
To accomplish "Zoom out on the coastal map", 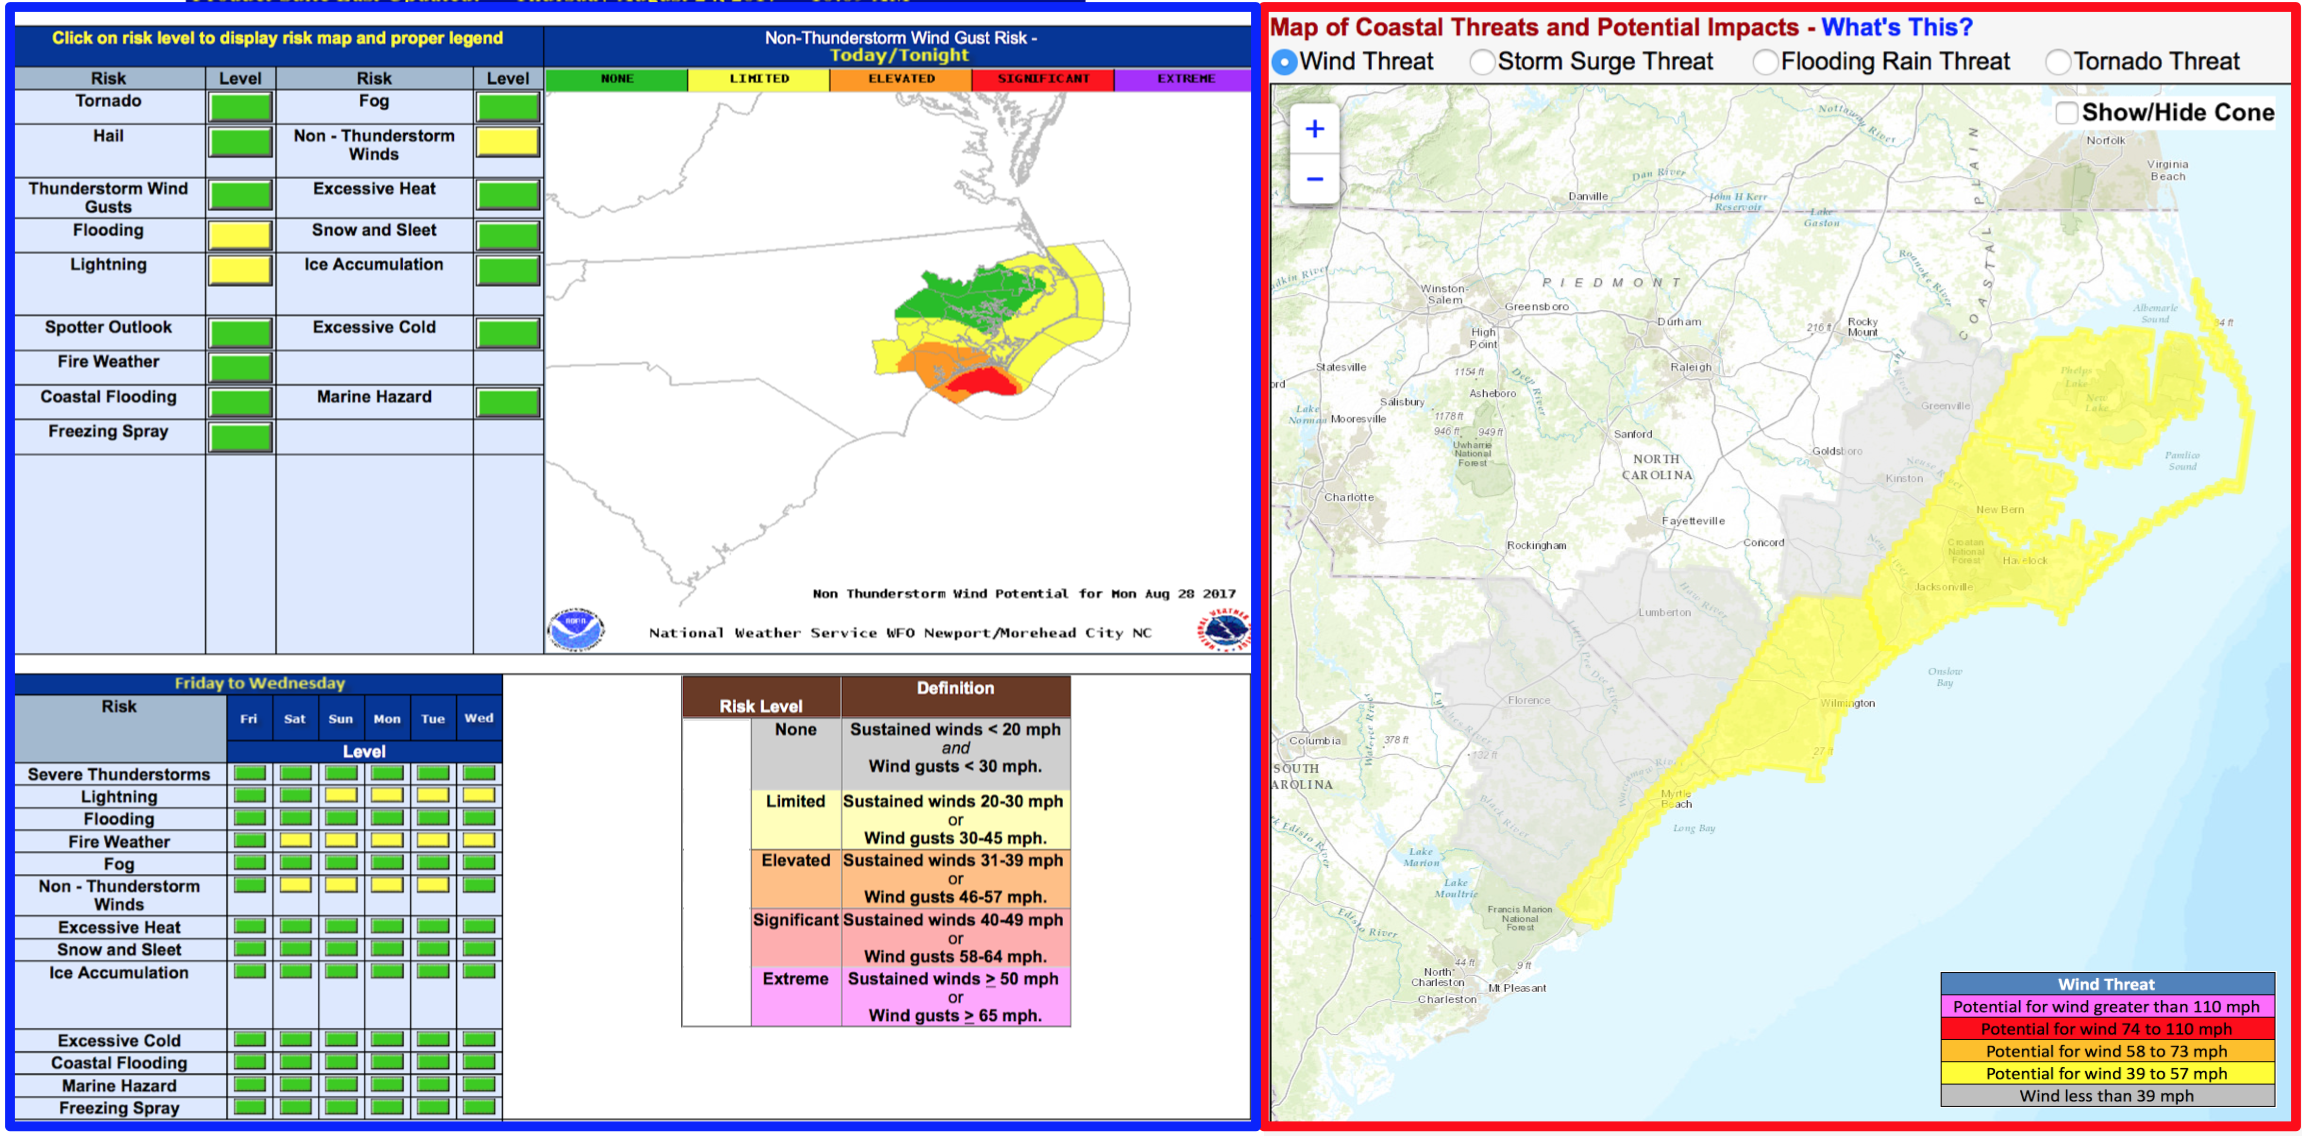I will [1314, 179].
